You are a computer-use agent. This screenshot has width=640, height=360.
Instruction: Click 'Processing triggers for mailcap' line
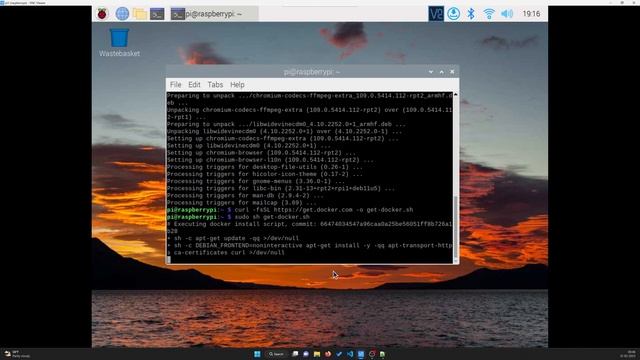(x=241, y=202)
